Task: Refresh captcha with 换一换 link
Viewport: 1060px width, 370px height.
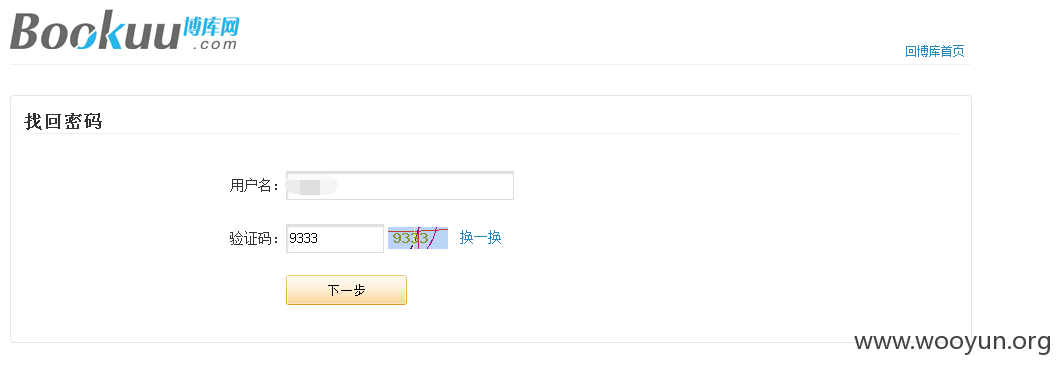Action: pyautogui.click(x=481, y=237)
